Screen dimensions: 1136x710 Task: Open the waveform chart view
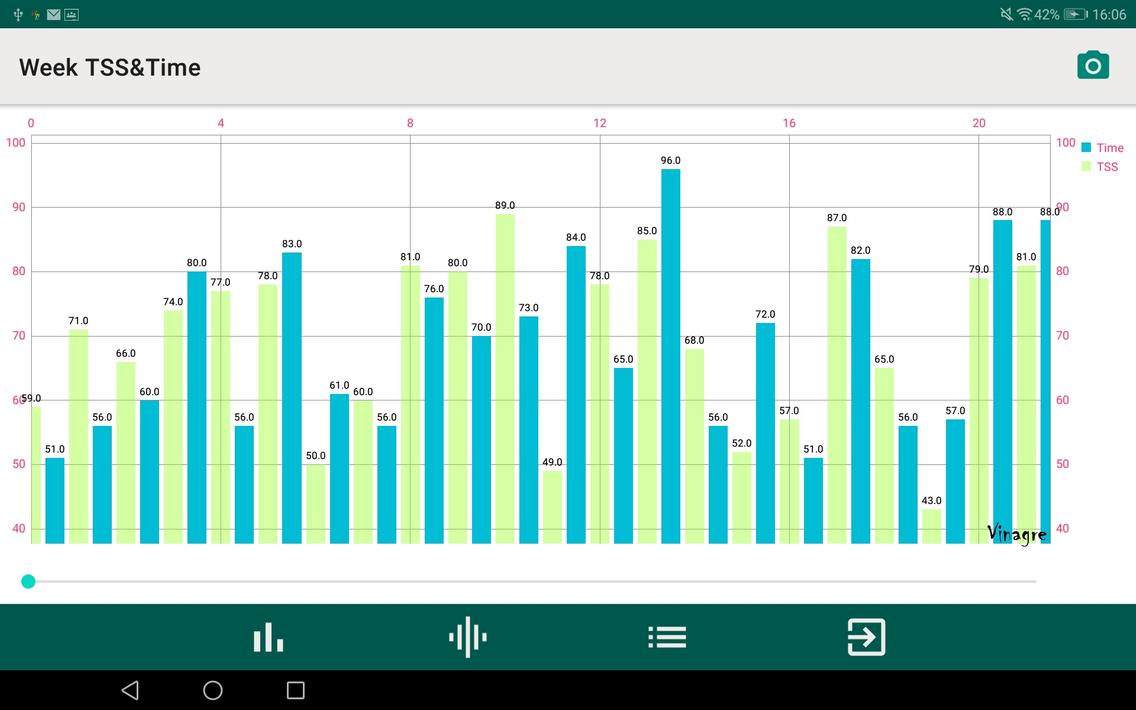pos(467,637)
